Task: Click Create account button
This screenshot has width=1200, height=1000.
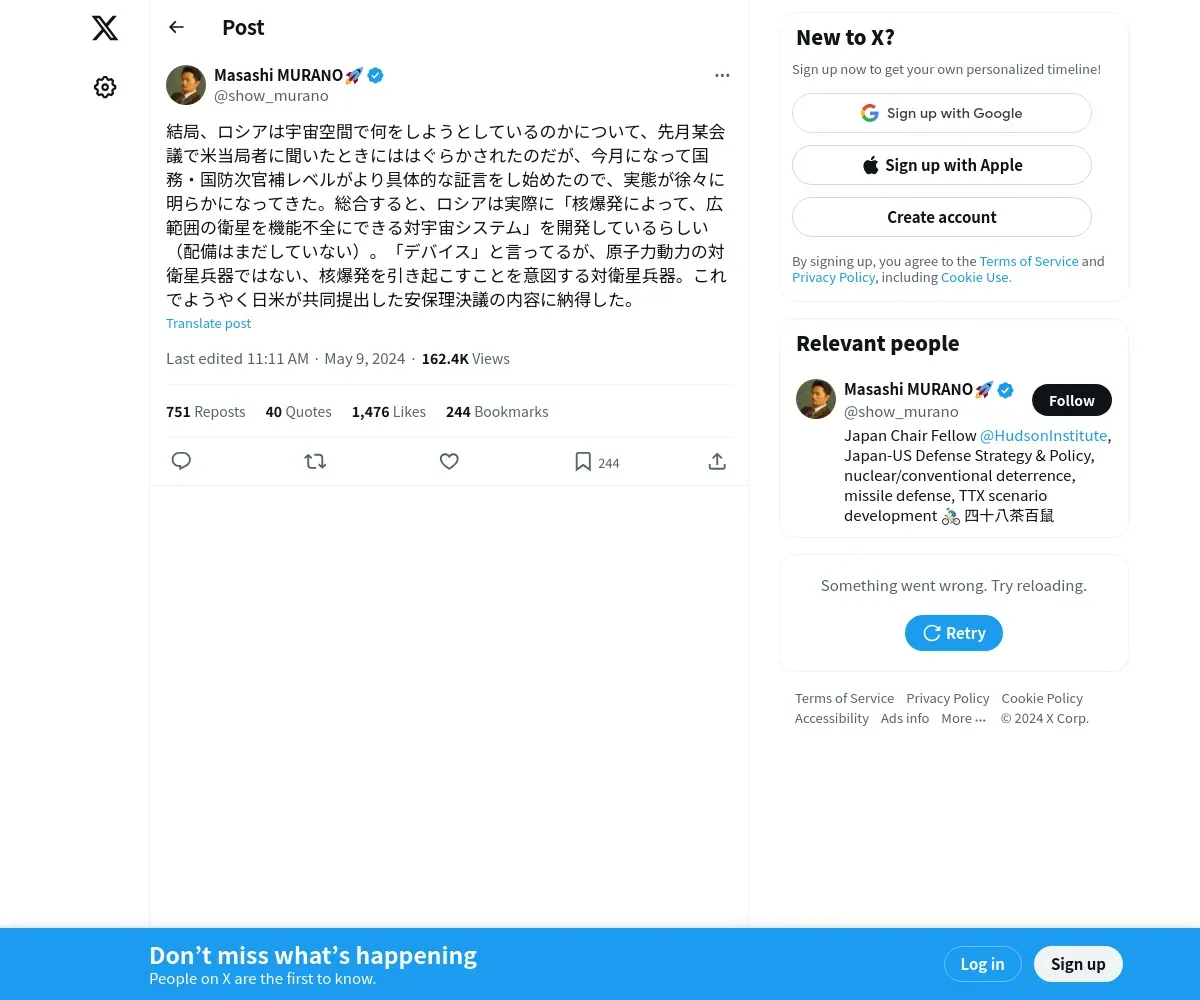Action: point(942,217)
